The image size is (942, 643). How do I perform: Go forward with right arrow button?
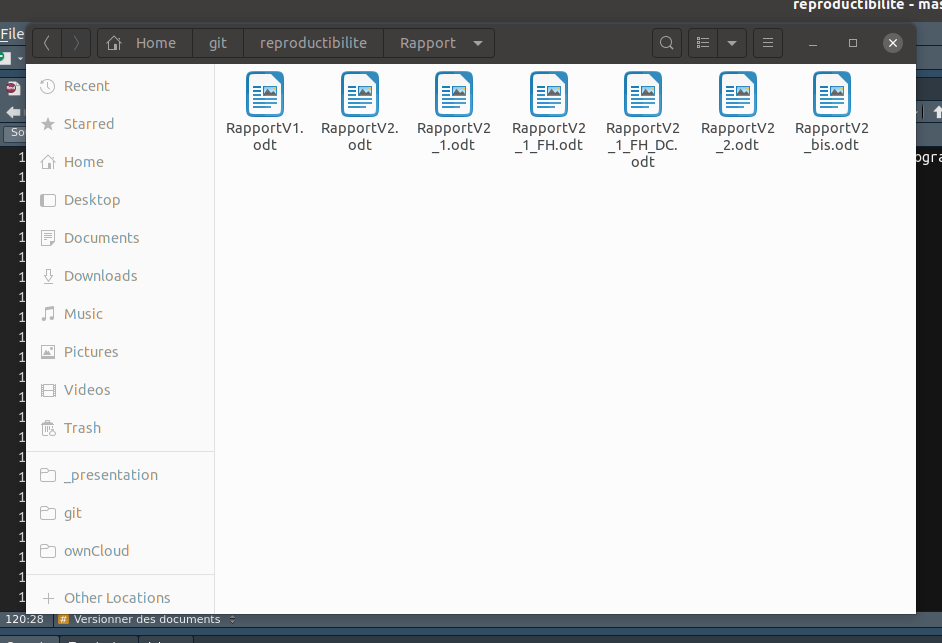click(x=76, y=43)
